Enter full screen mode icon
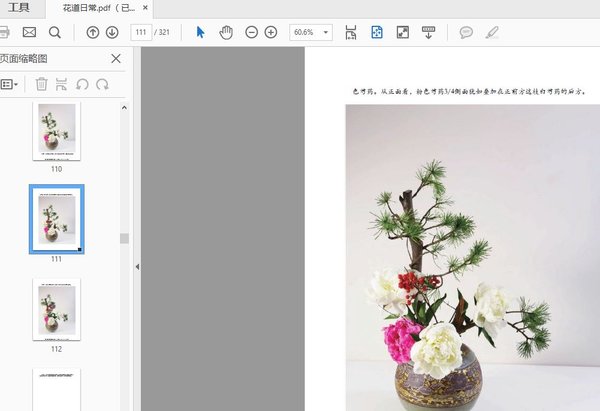 coord(403,33)
